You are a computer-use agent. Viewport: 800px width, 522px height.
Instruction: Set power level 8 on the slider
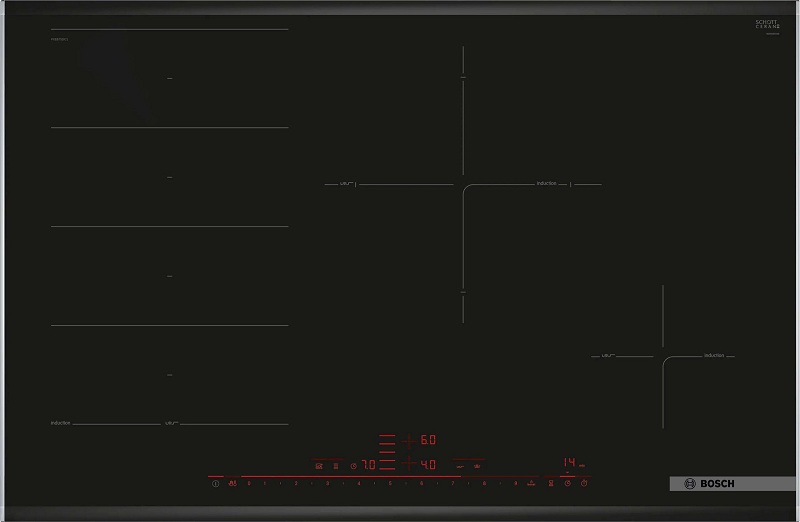(484, 483)
